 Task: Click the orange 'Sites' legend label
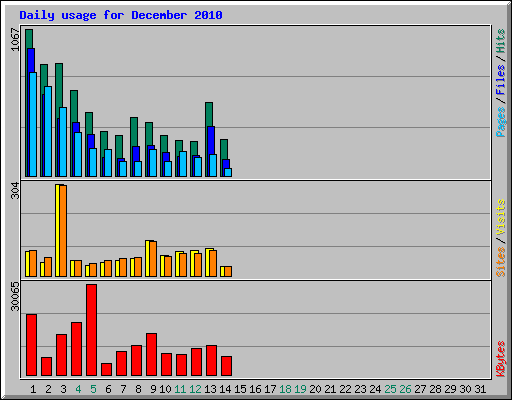click(x=500, y=262)
